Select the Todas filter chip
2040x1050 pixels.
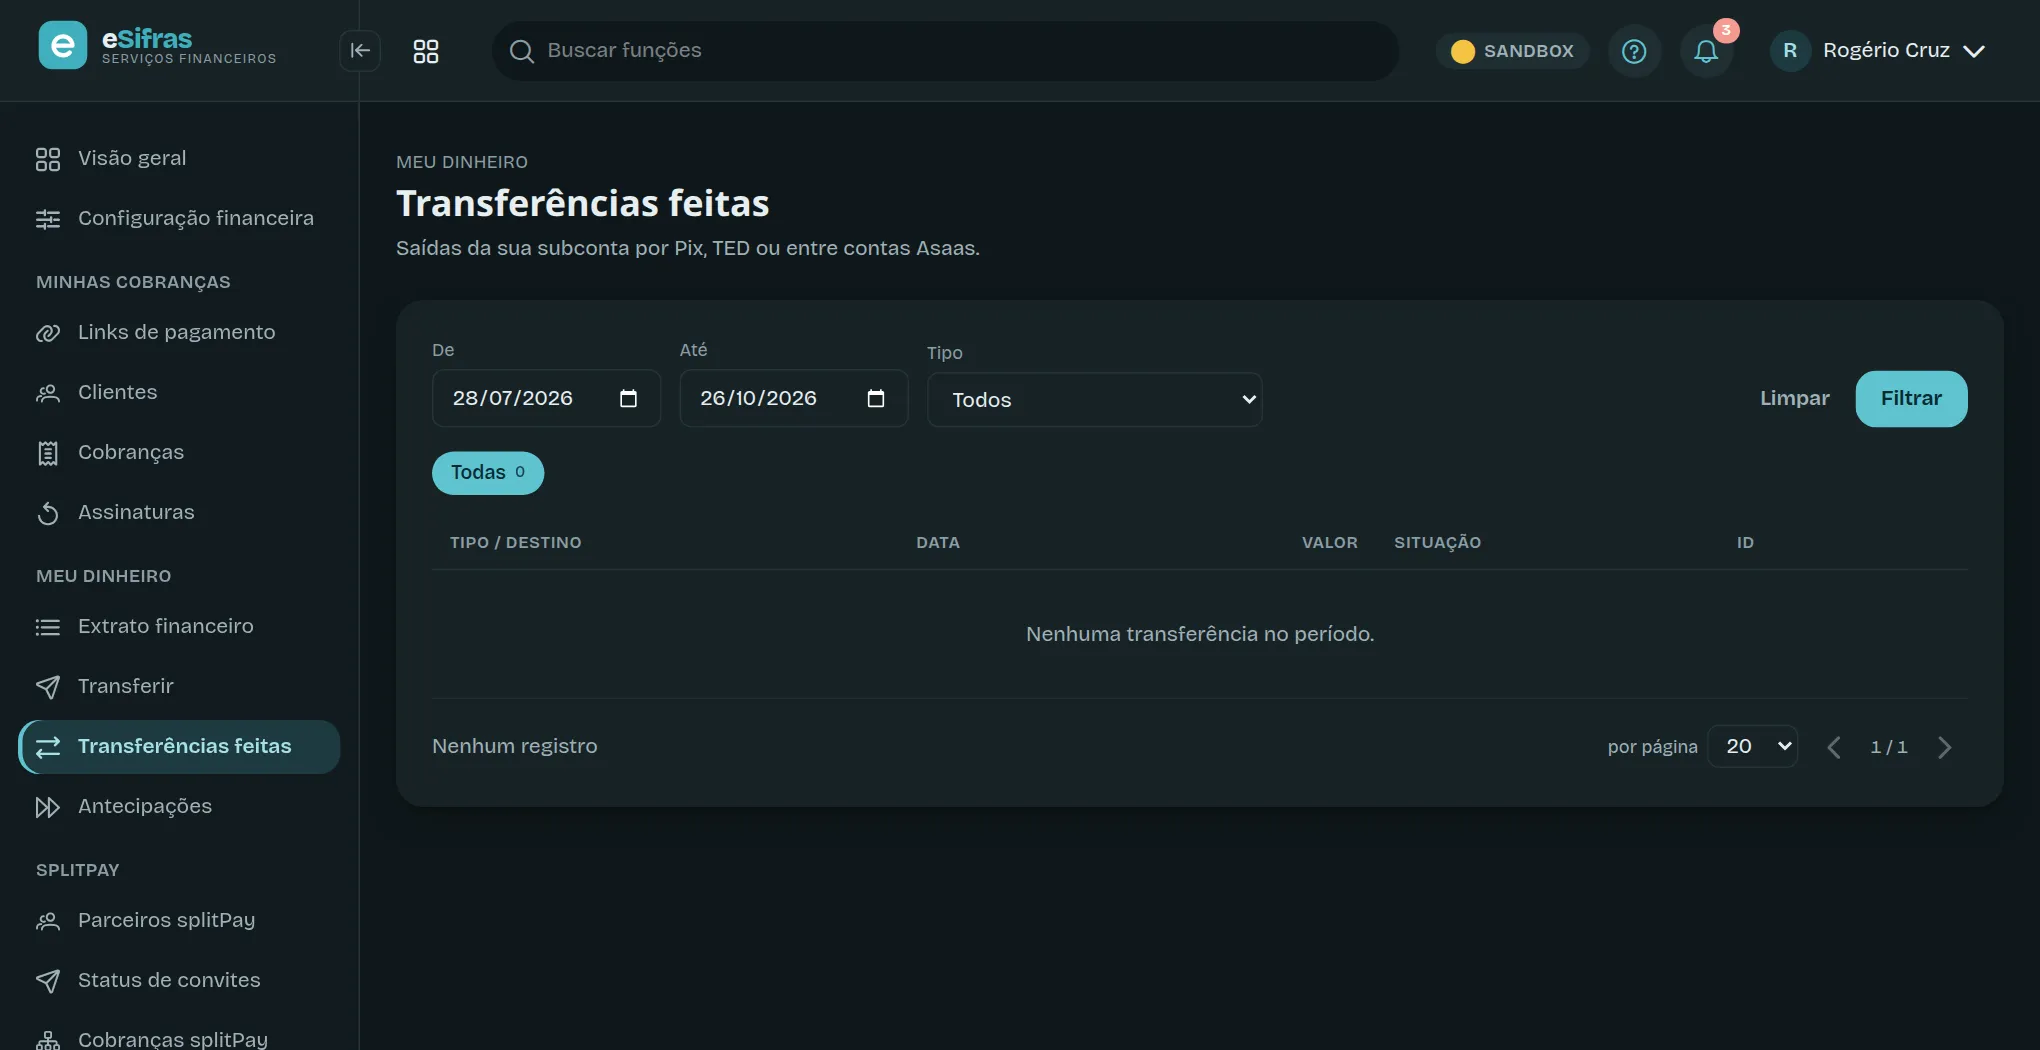point(488,473)
